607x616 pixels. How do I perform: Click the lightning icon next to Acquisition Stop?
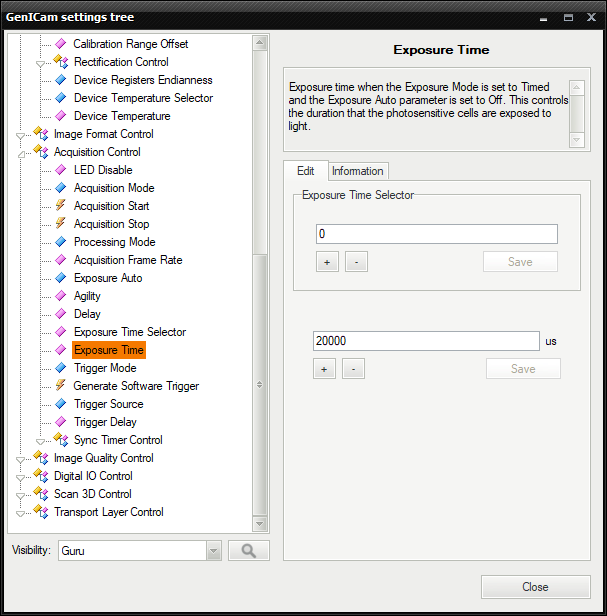60,224
